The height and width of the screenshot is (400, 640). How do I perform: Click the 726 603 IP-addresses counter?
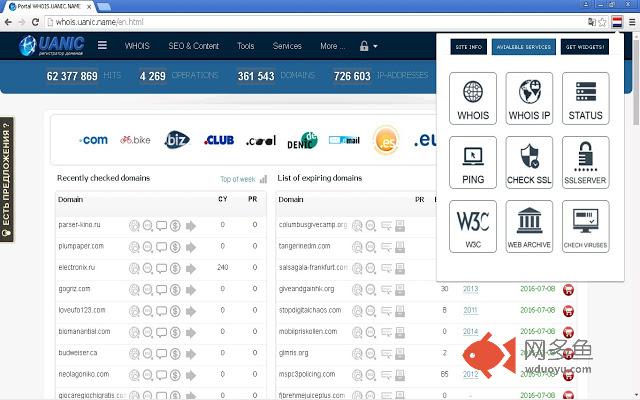point(352,76)
